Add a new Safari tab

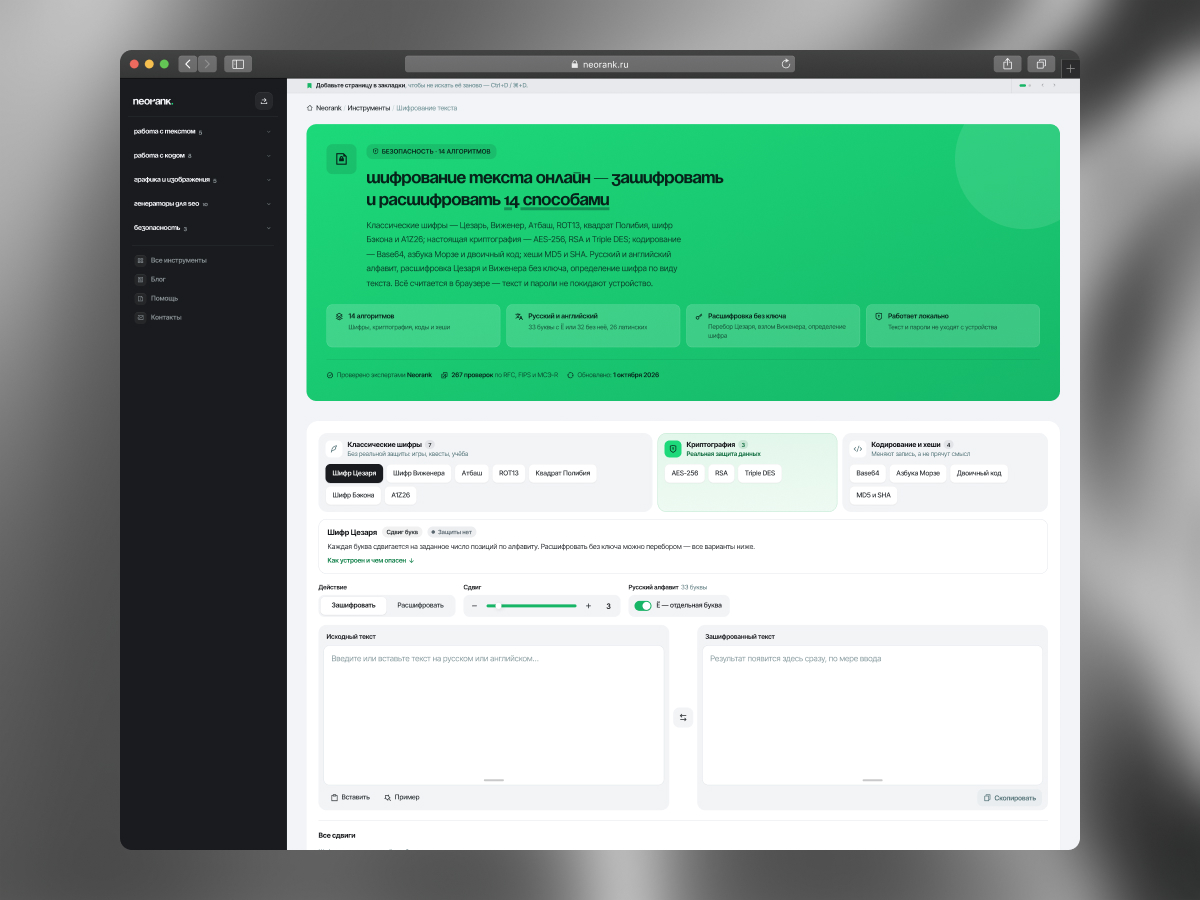[1070, 68]
